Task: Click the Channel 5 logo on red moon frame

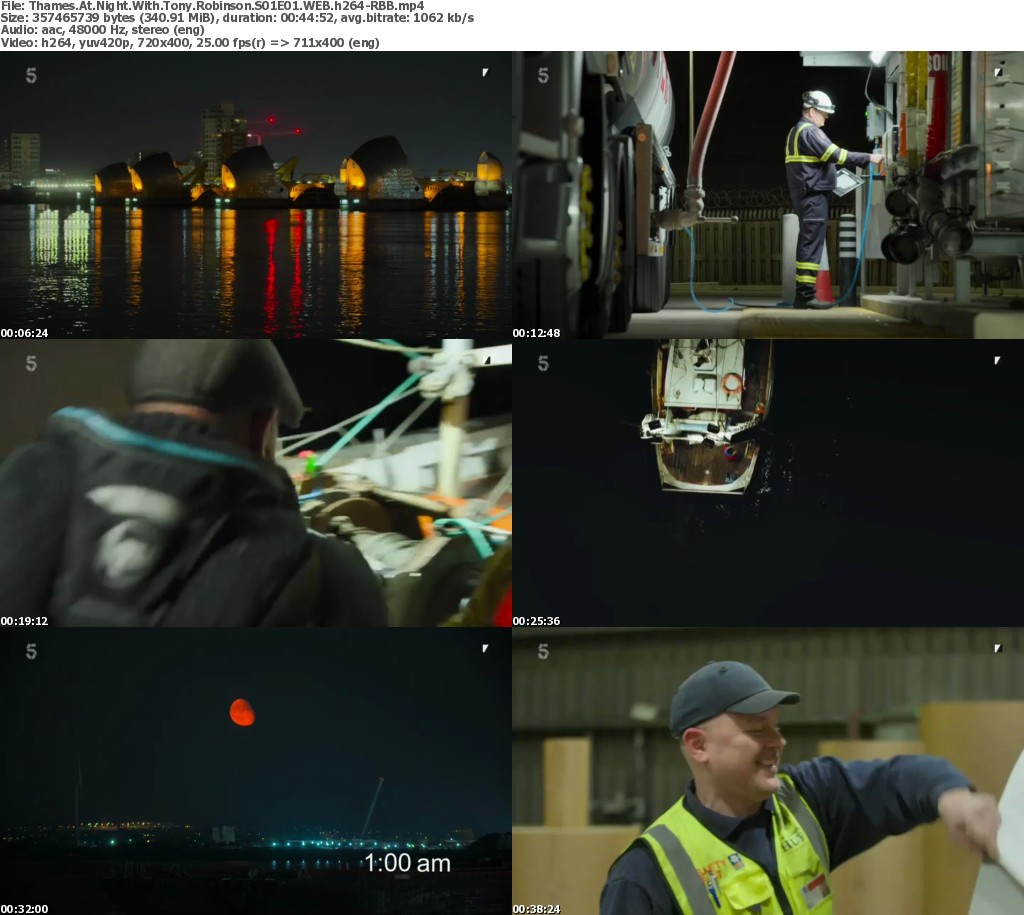Action: [x=31, y=651]
